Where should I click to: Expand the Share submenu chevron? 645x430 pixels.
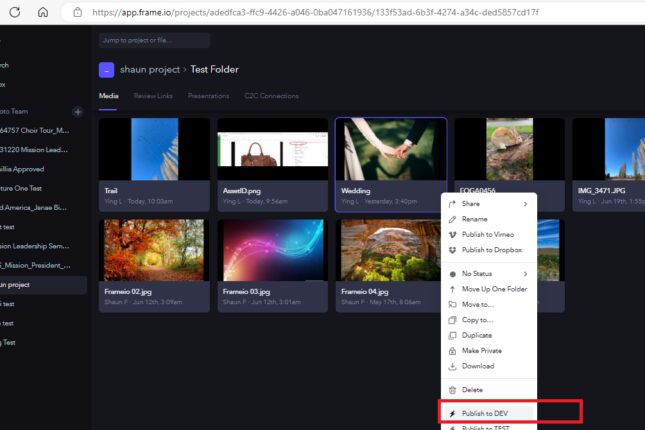525,204
